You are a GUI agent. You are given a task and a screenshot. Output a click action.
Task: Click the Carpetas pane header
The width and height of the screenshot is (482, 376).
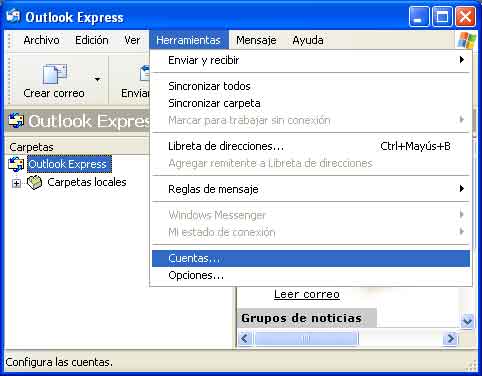(77, 147)
